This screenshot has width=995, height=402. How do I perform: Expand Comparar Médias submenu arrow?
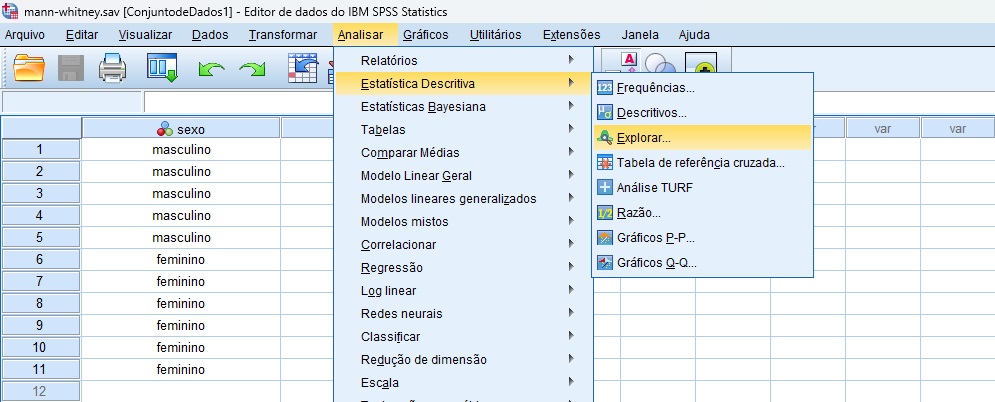(x=571, y=152)
